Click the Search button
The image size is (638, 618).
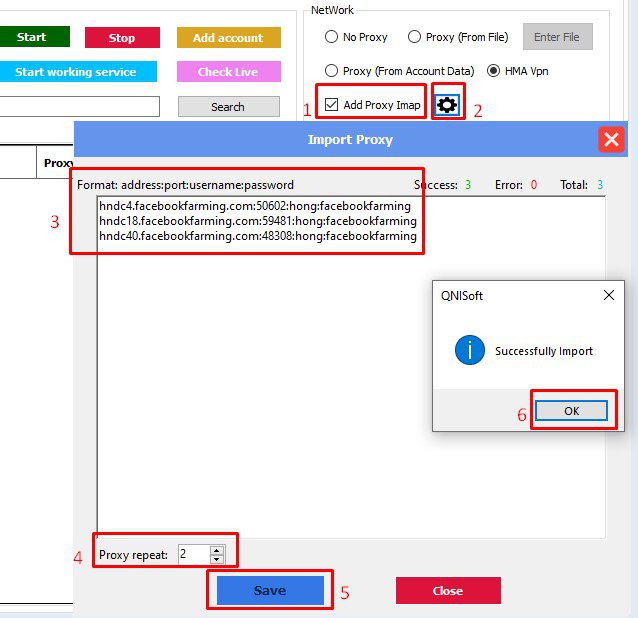(229, 107)
